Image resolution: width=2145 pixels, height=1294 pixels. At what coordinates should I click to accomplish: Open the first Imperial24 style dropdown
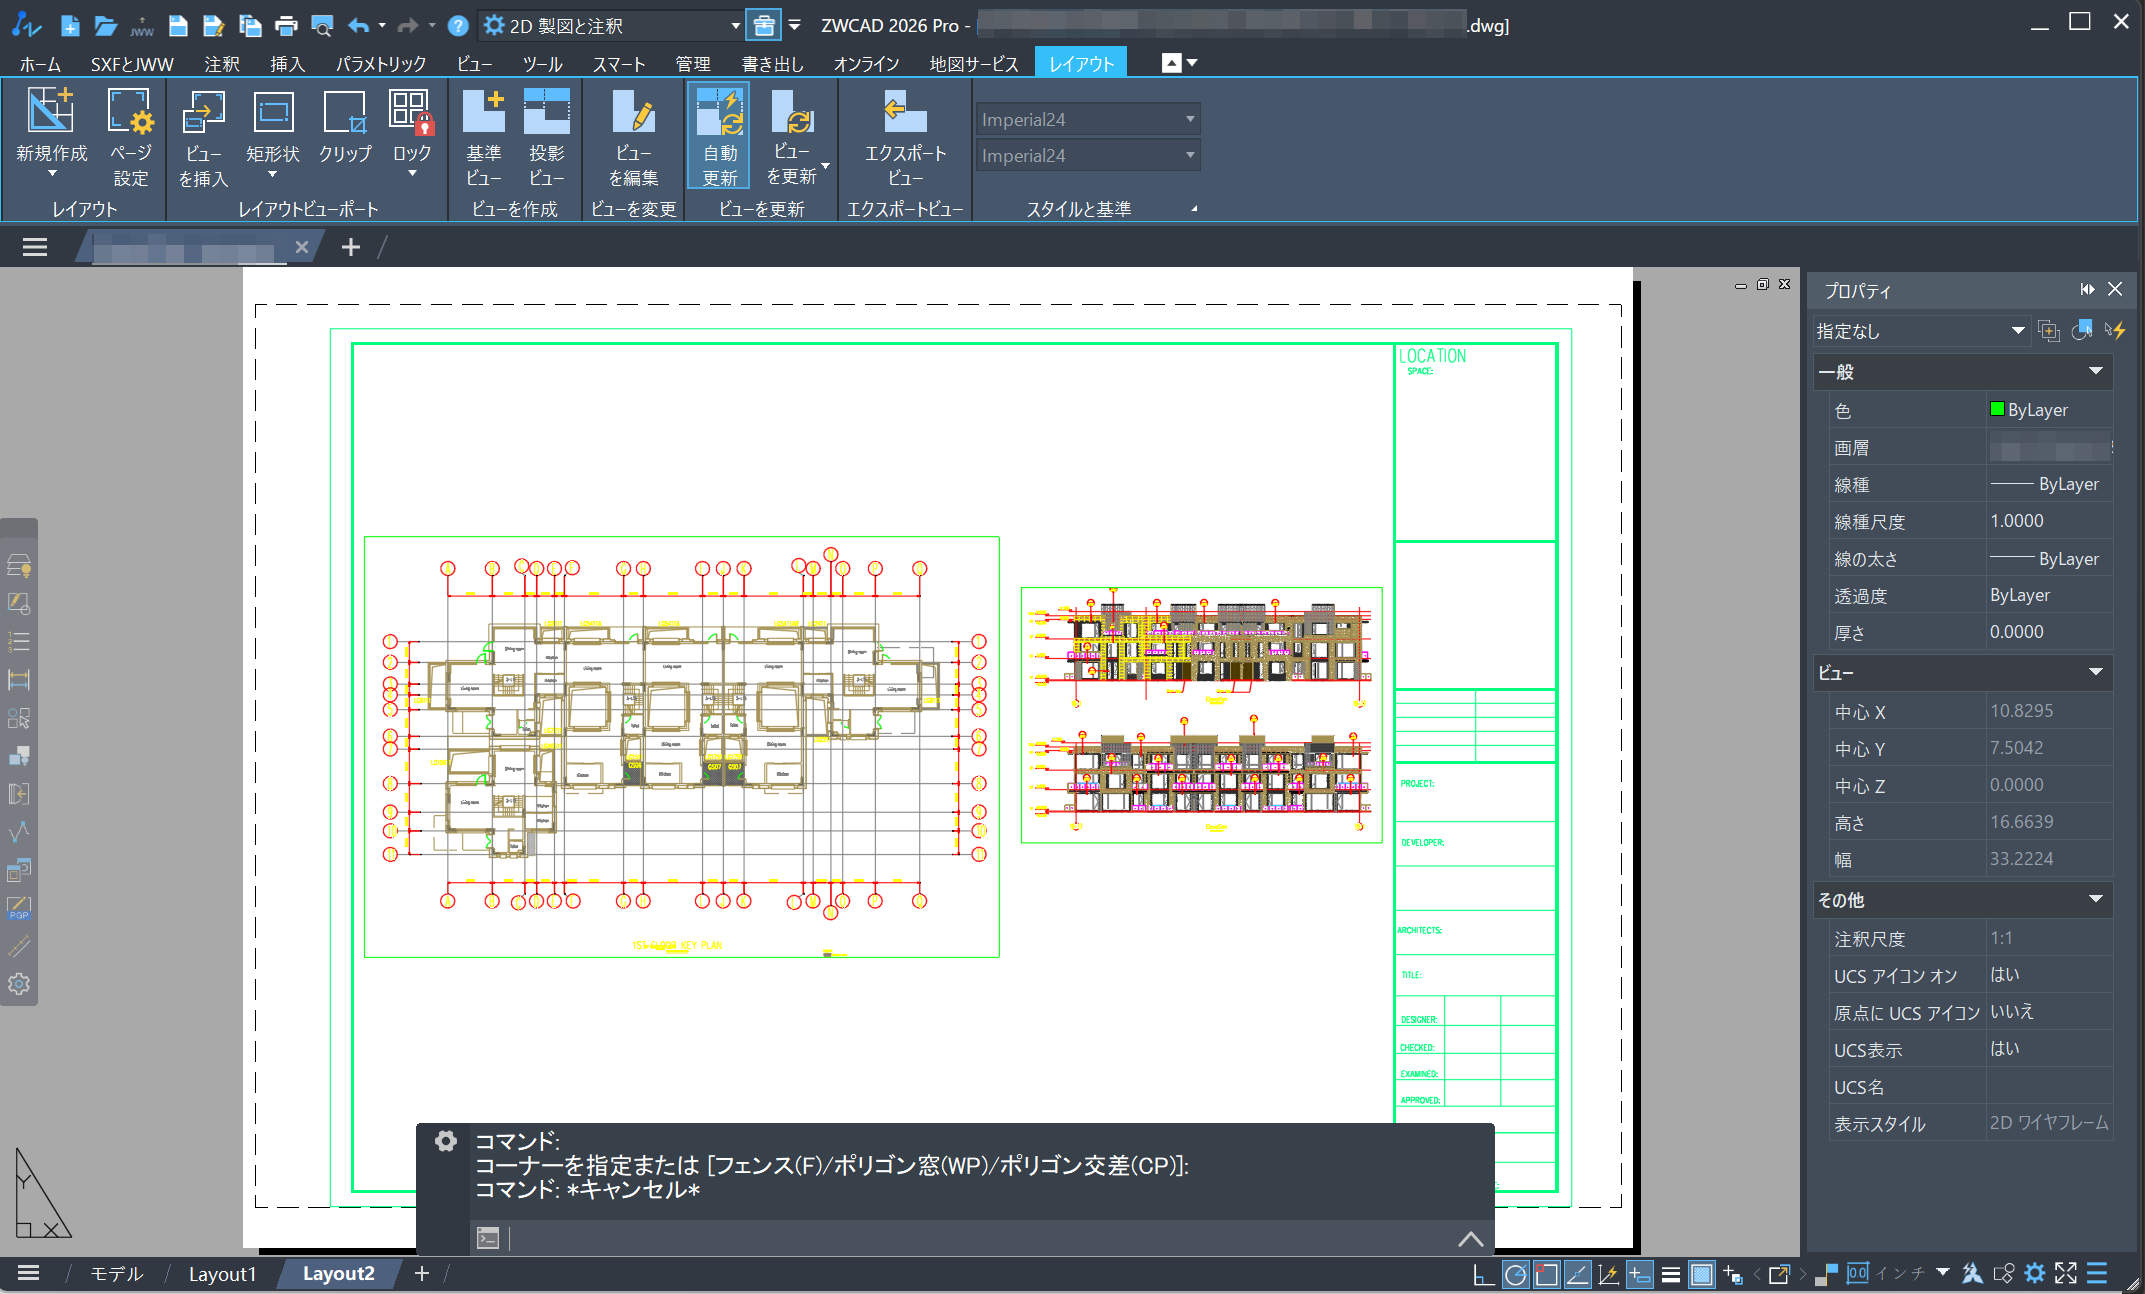coord(1190,119)
